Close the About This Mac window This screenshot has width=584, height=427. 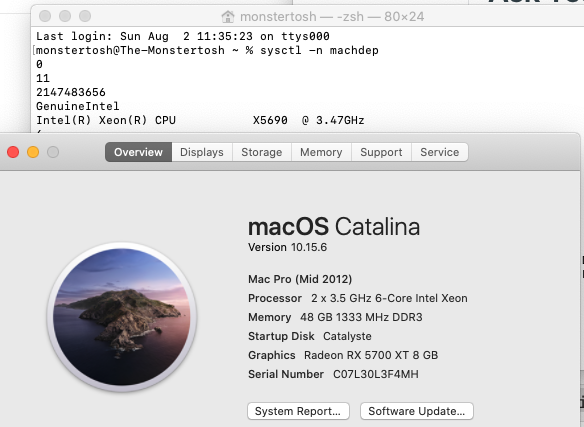point(13,152)
